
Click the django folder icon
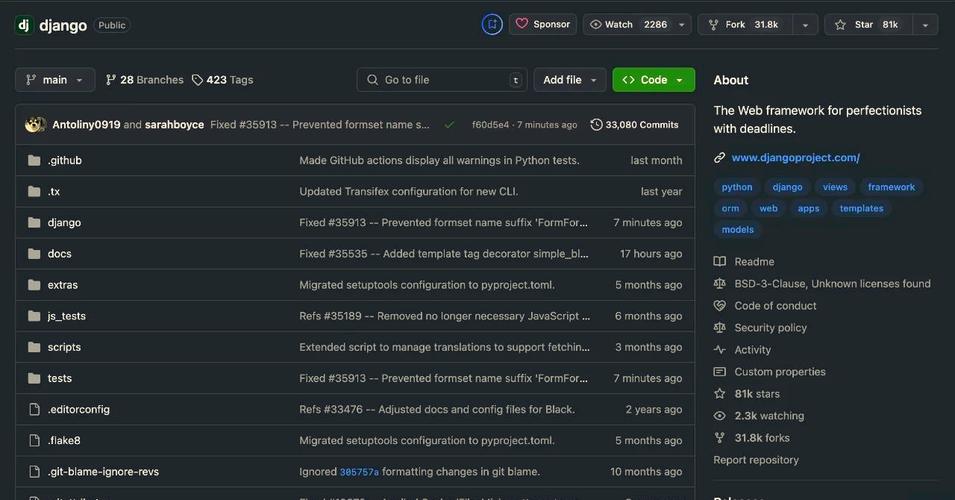[x=35, y=222]
